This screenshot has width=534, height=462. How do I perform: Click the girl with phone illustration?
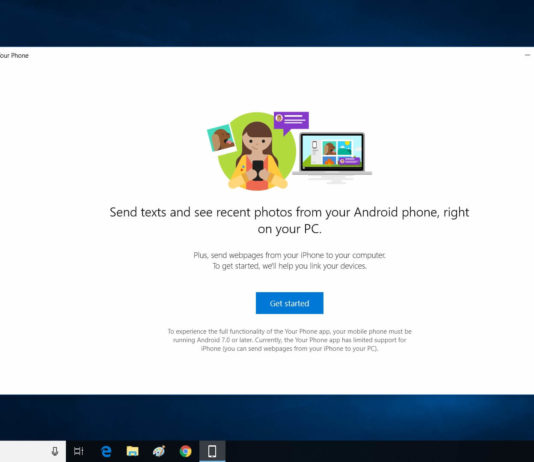pyautogui.click(x=257, y=152)
